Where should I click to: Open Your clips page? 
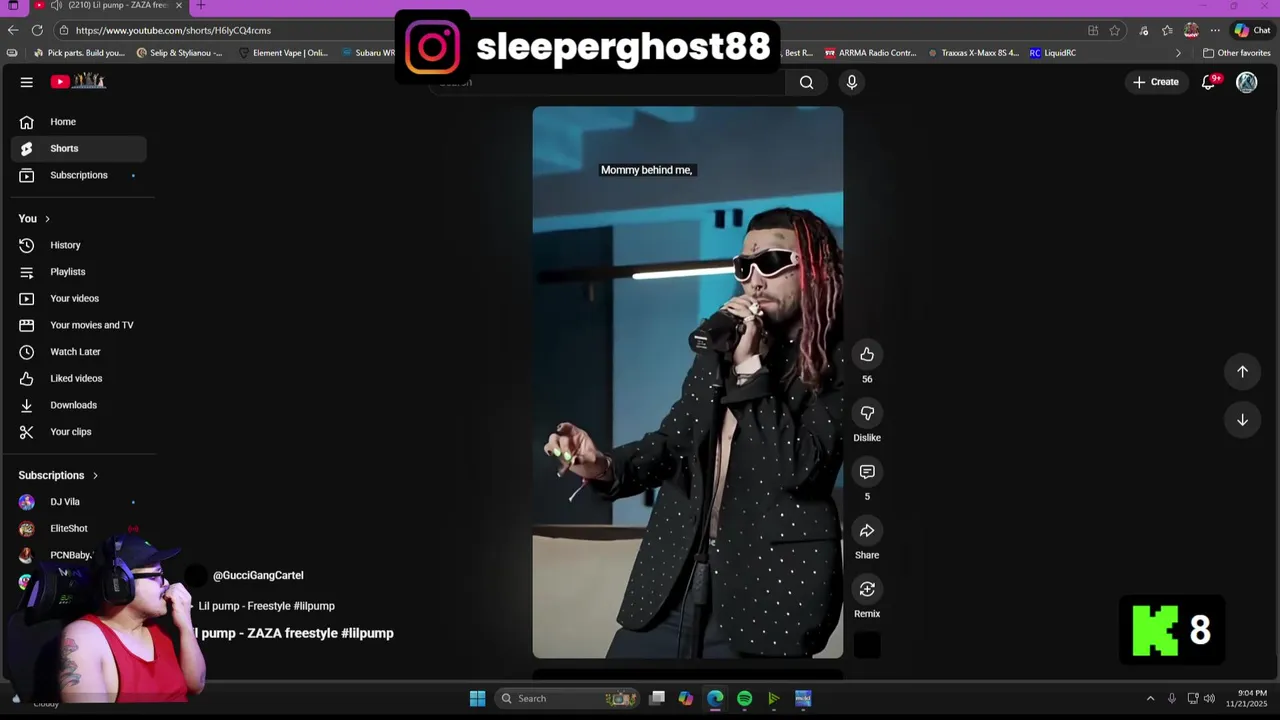coord(79,432)
